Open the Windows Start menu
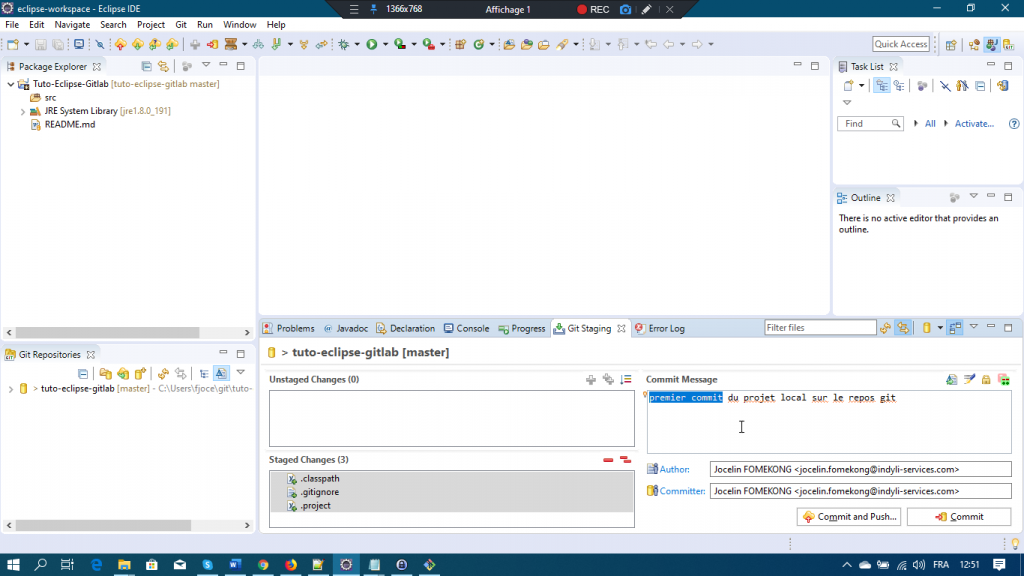 (13, 565)
